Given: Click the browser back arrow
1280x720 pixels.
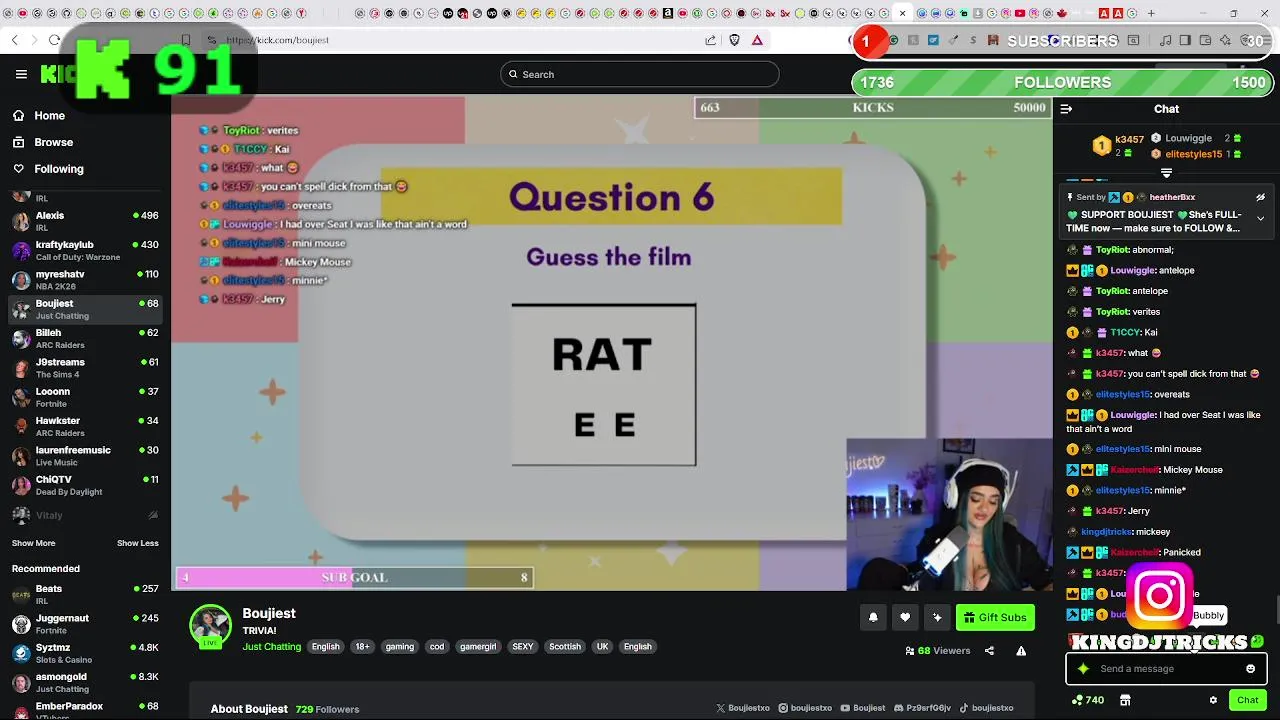Looking at the screenshot, I should pyautogui.click(x=14, y=40).
